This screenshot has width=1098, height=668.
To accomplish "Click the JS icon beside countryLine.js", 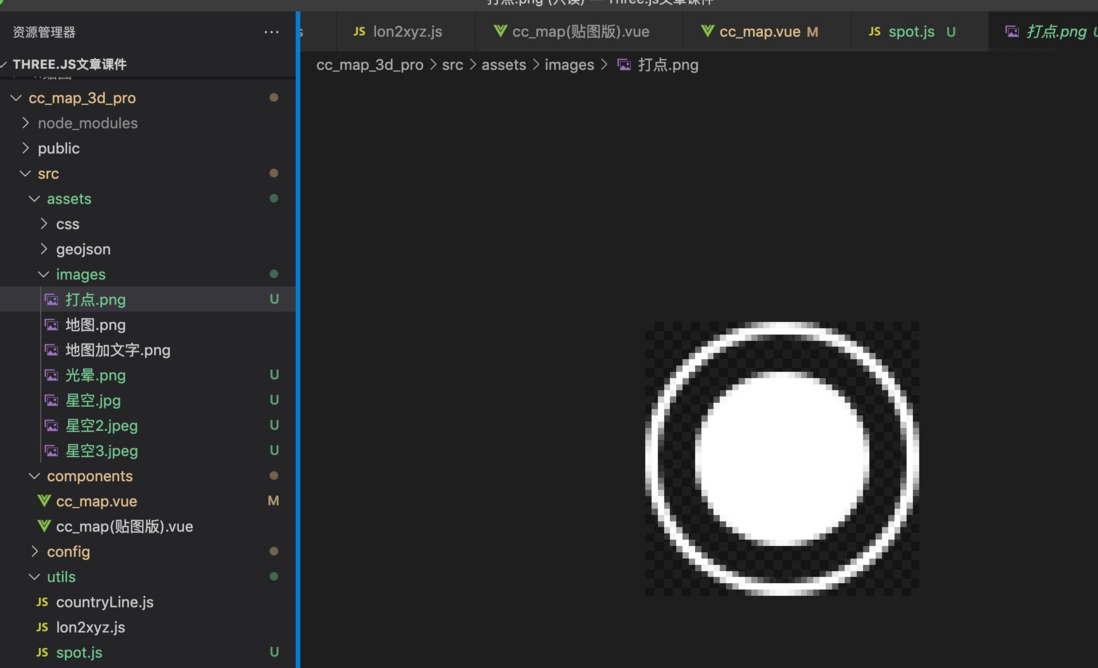I will (x=42, y=602).
